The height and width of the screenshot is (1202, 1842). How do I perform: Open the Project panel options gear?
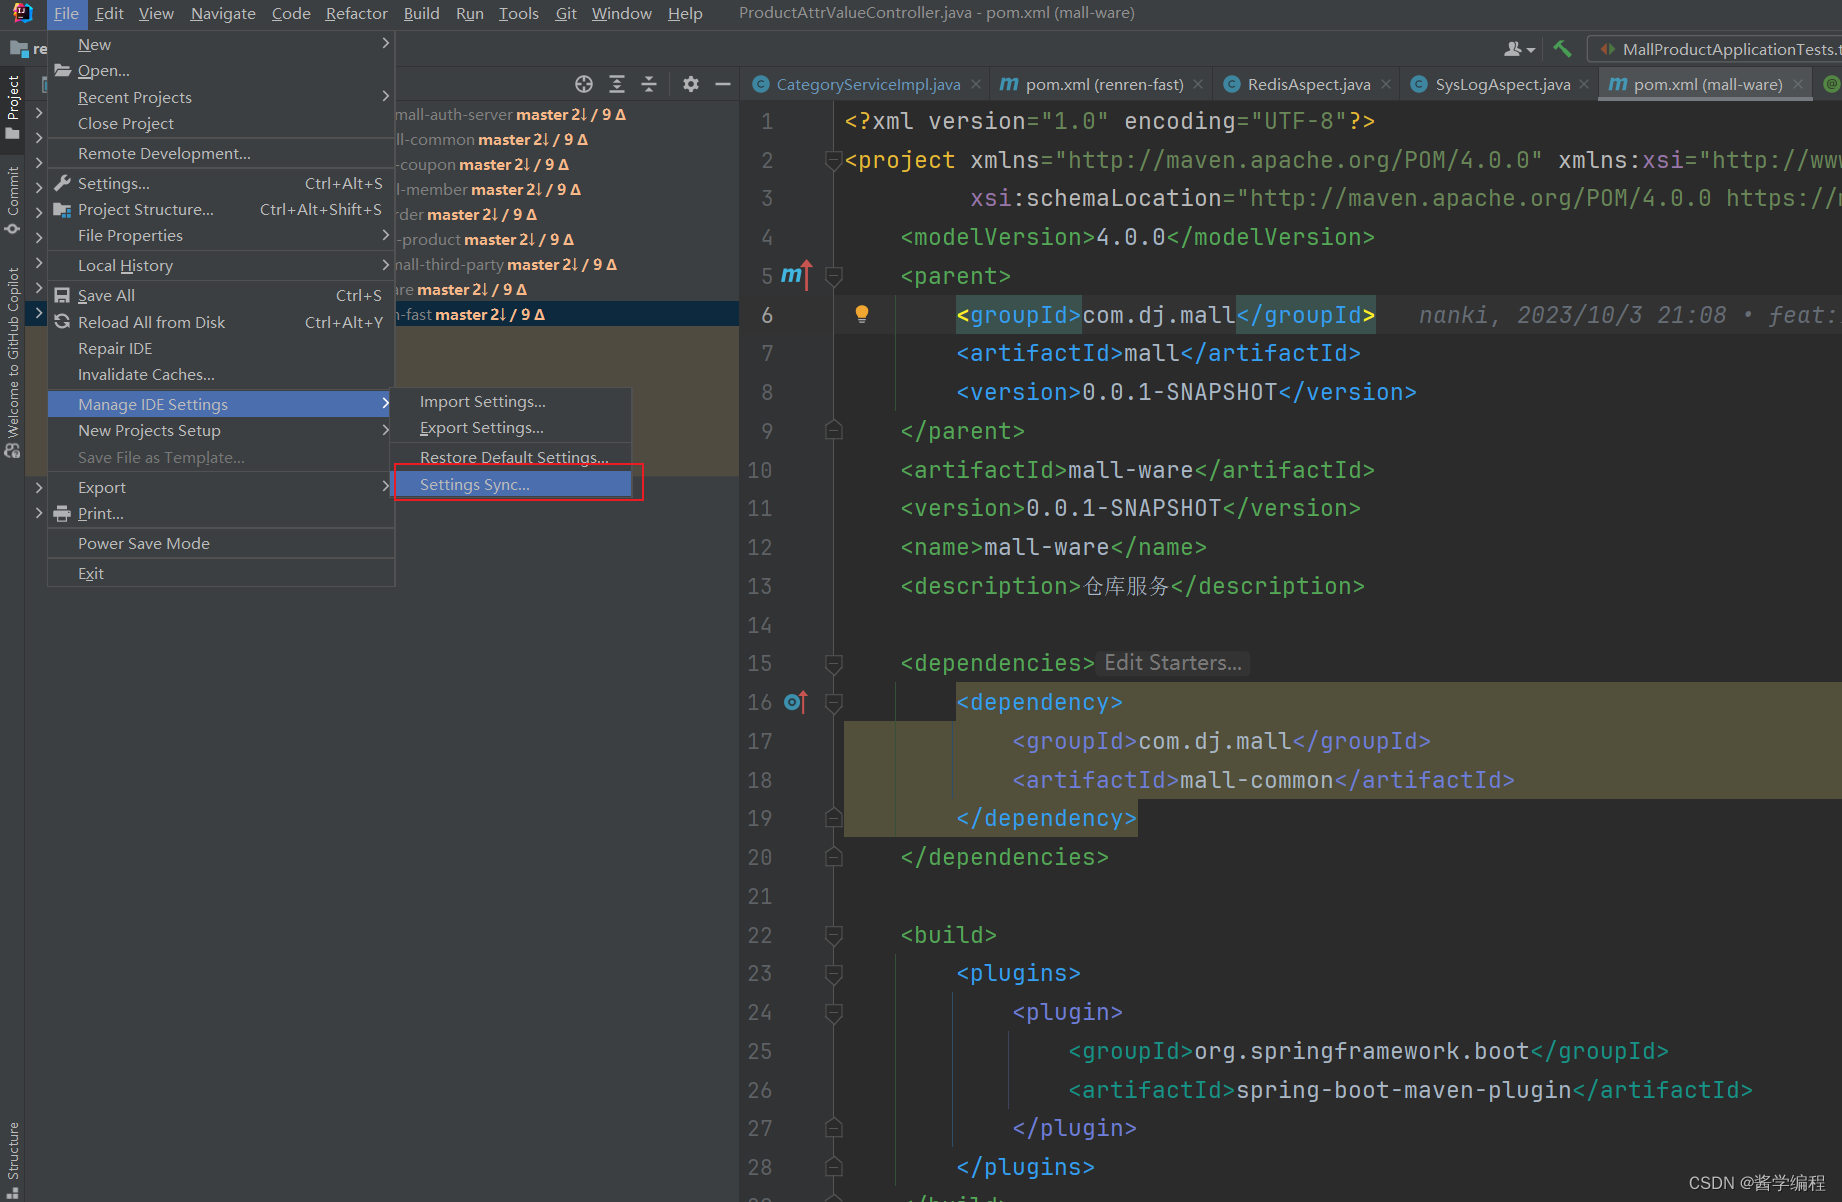point(690,84)
